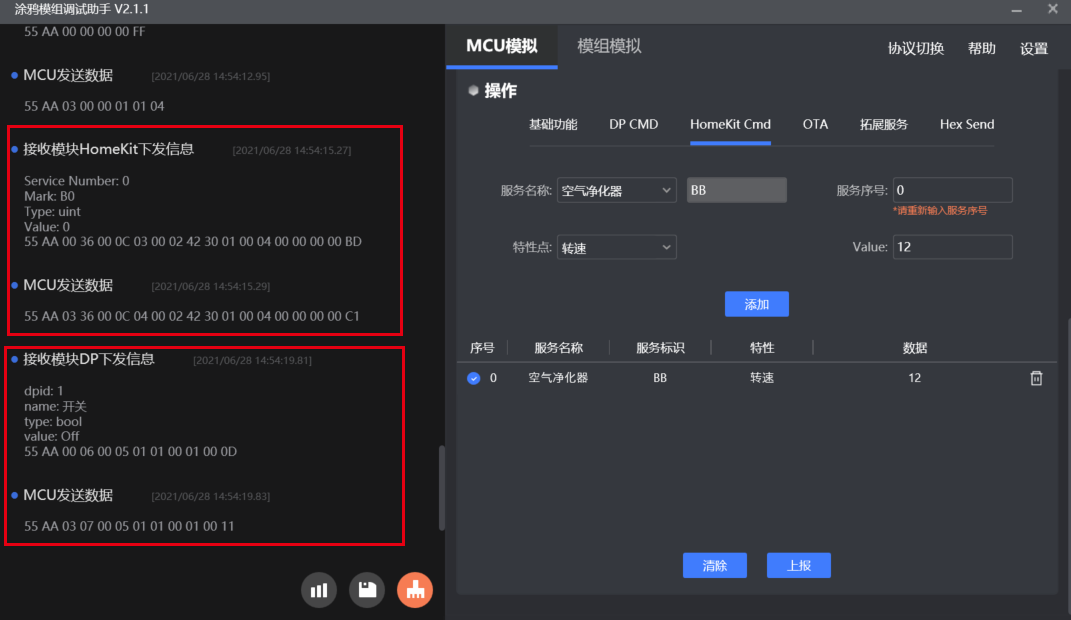Click the name: 开关 log line
The image size is (1071, 620).
[x=55, y=406]
